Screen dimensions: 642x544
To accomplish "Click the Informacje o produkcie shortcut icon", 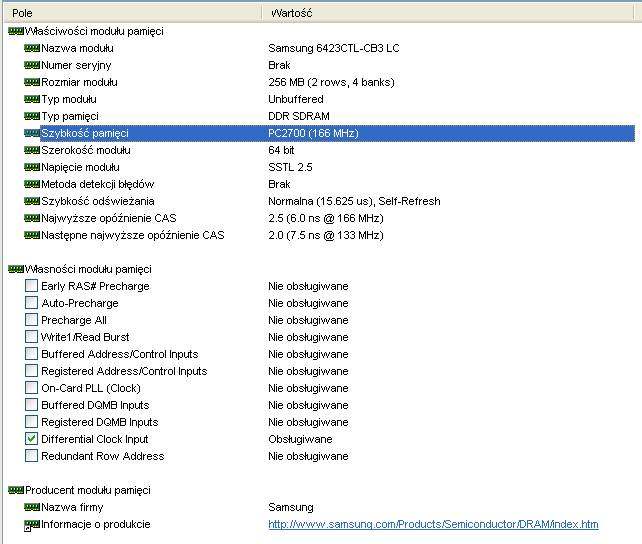I will [32, 524].
